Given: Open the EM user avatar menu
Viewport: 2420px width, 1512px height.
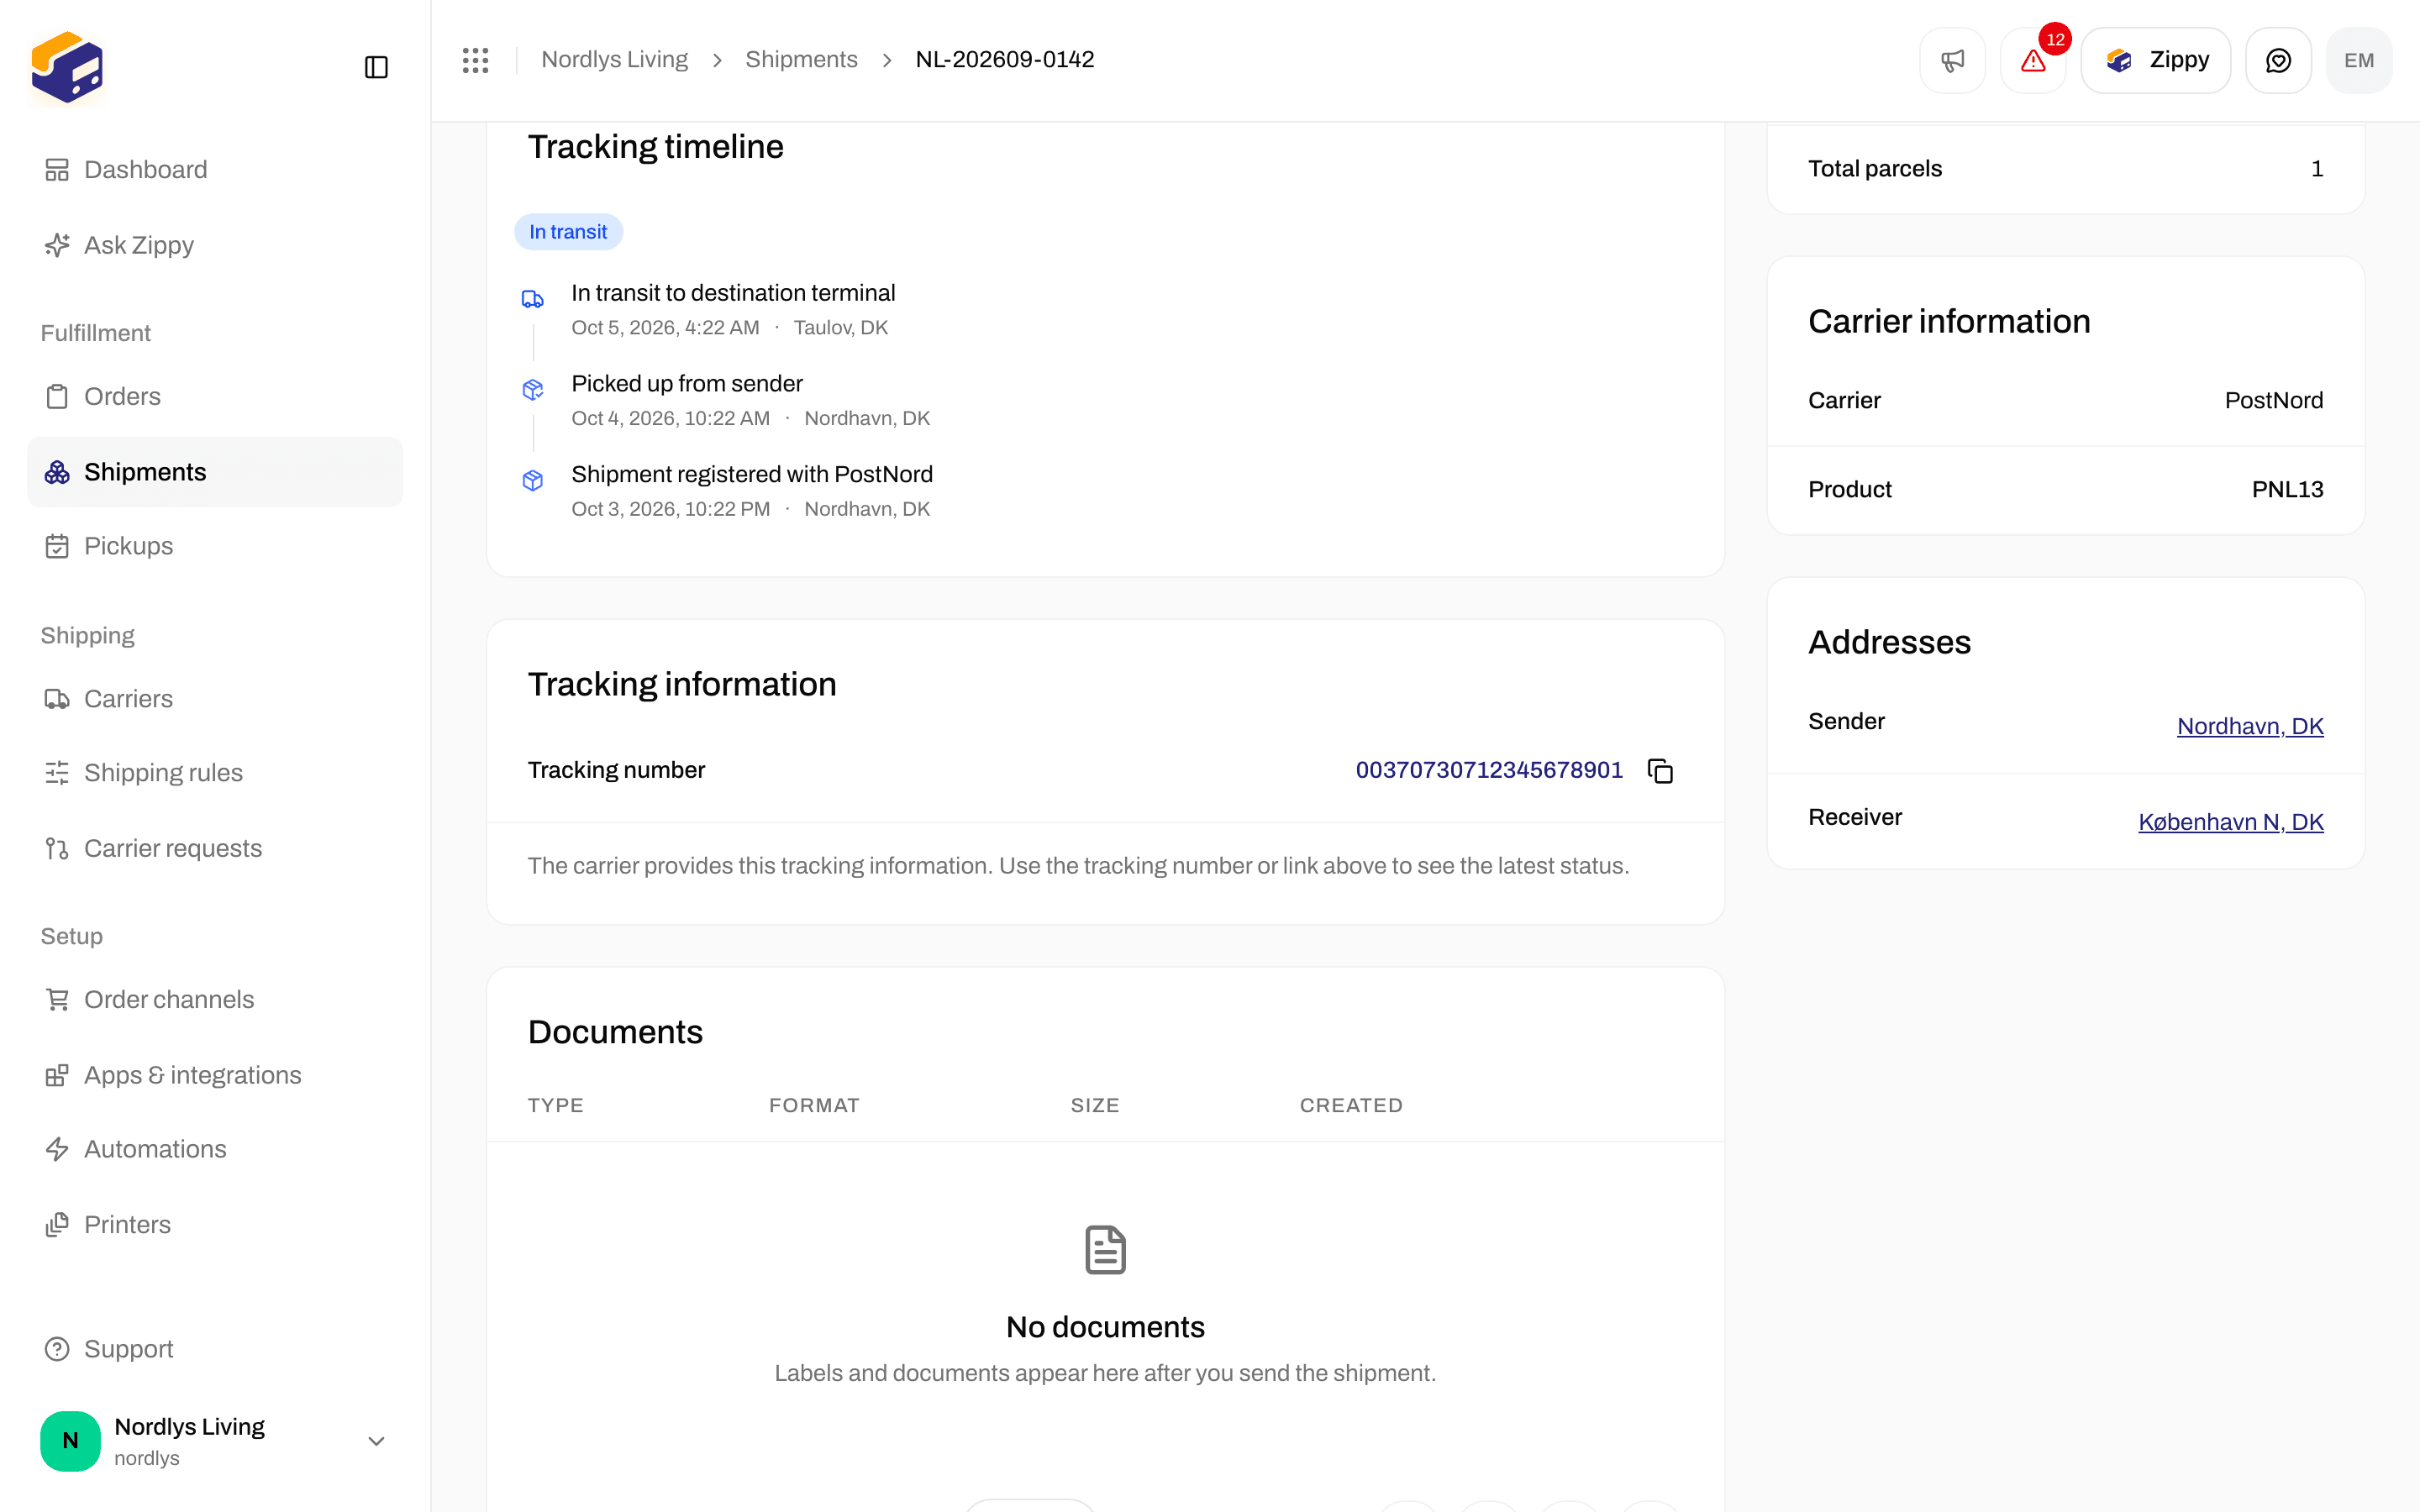Looking at the screenshot, I should (x=2359, y=60).
